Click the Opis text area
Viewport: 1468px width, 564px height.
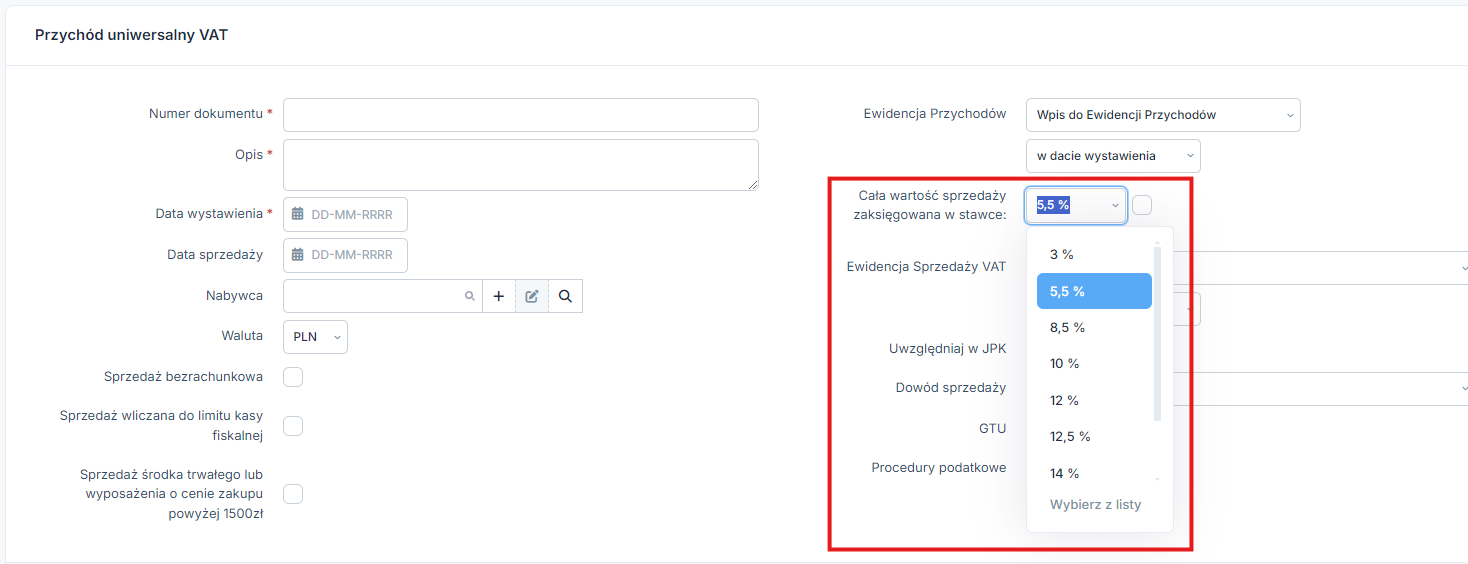pyautogui.click(x=521, y=165)
